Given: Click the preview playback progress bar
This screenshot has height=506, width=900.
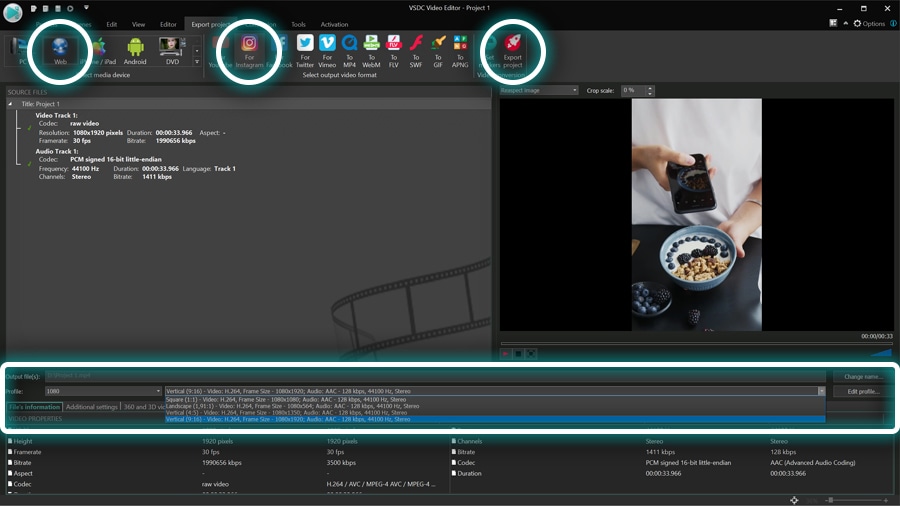Looking at the screenshot, I should click(x=696, y=344).
